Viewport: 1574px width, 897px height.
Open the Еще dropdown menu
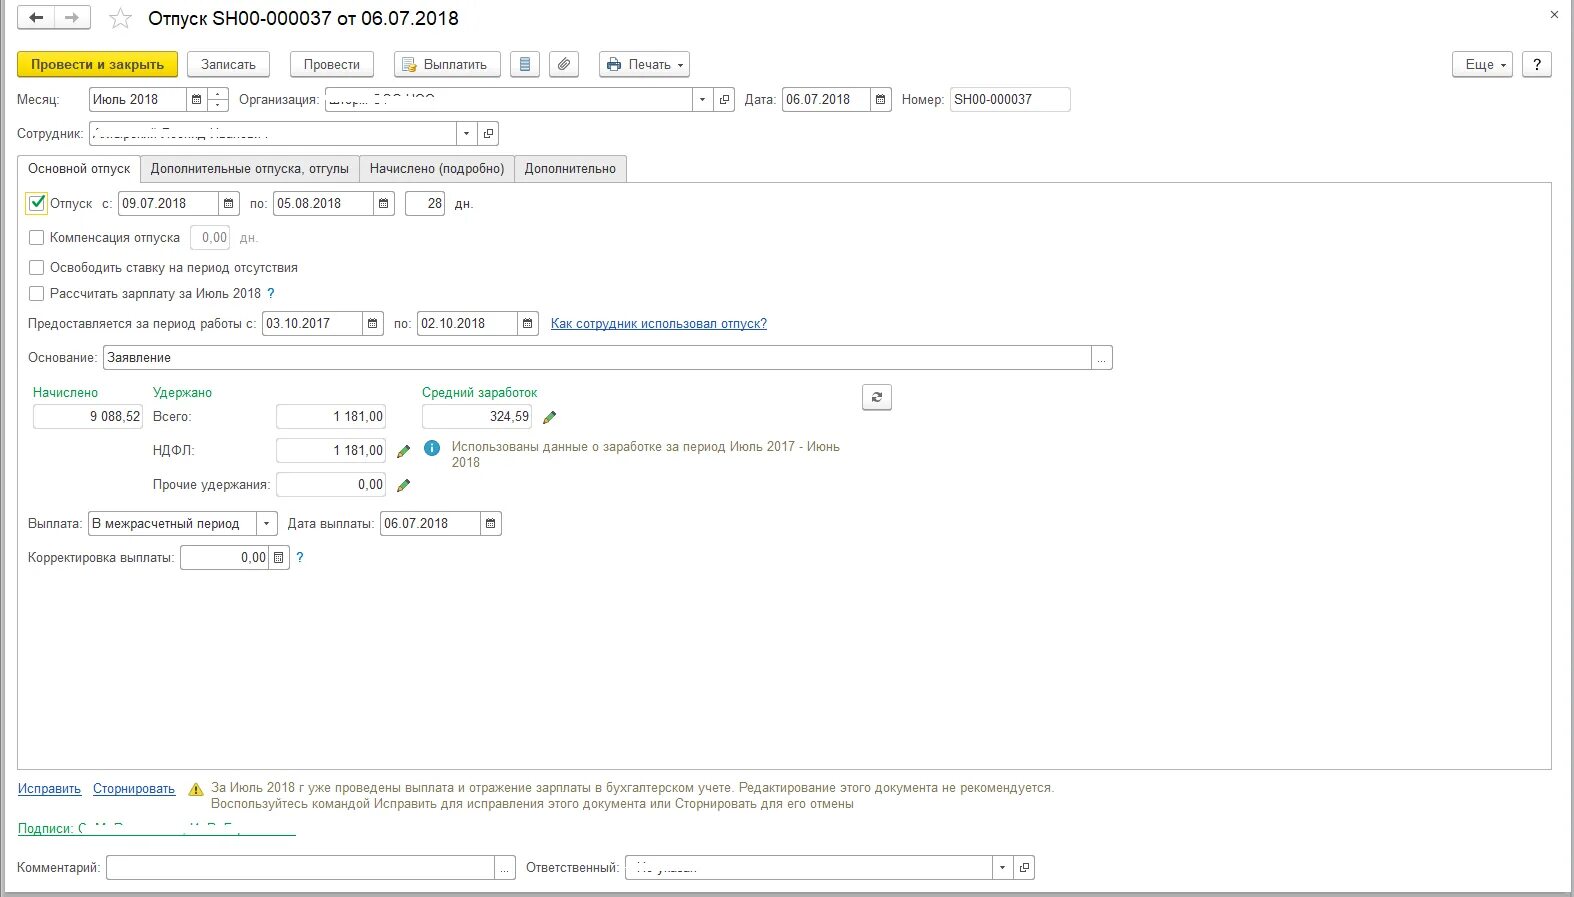1482,64
